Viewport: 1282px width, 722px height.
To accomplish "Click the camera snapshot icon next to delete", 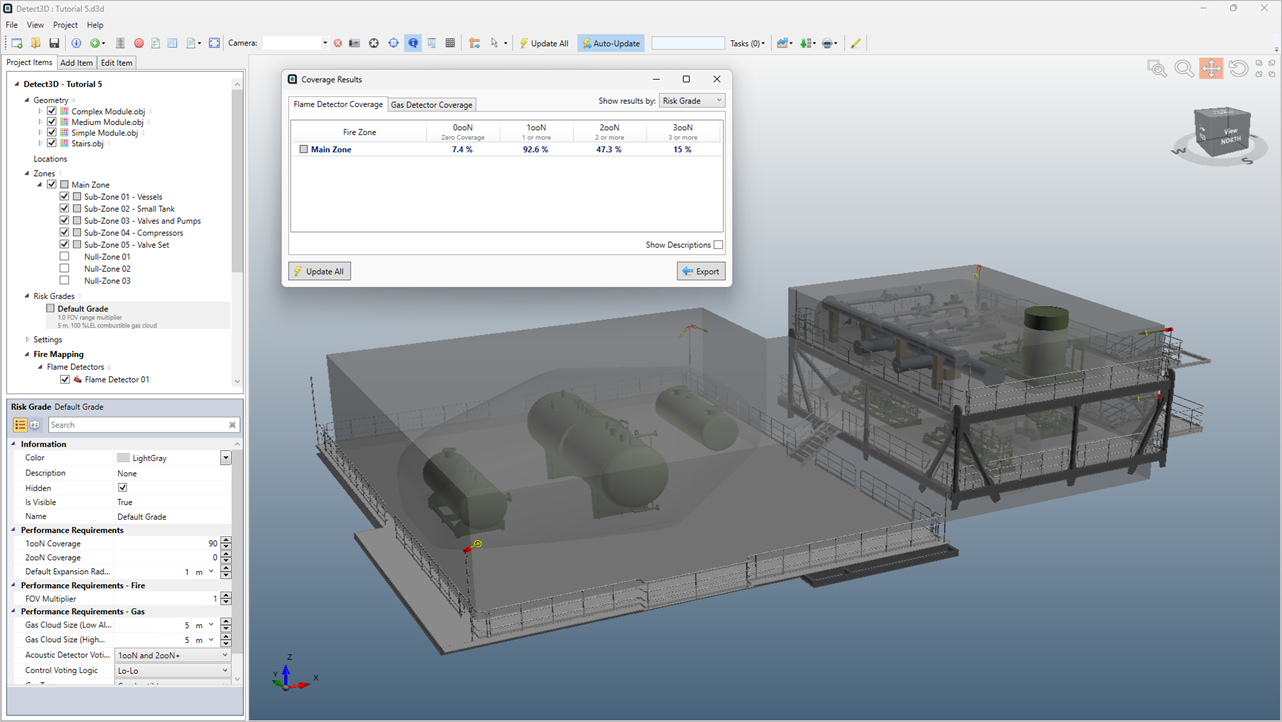I will point(354,43).
